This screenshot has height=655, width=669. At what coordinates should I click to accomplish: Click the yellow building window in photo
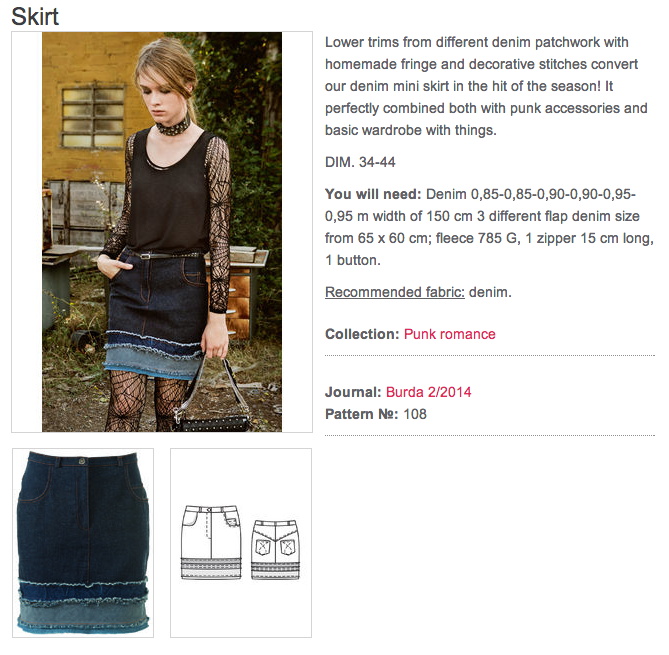93,116
